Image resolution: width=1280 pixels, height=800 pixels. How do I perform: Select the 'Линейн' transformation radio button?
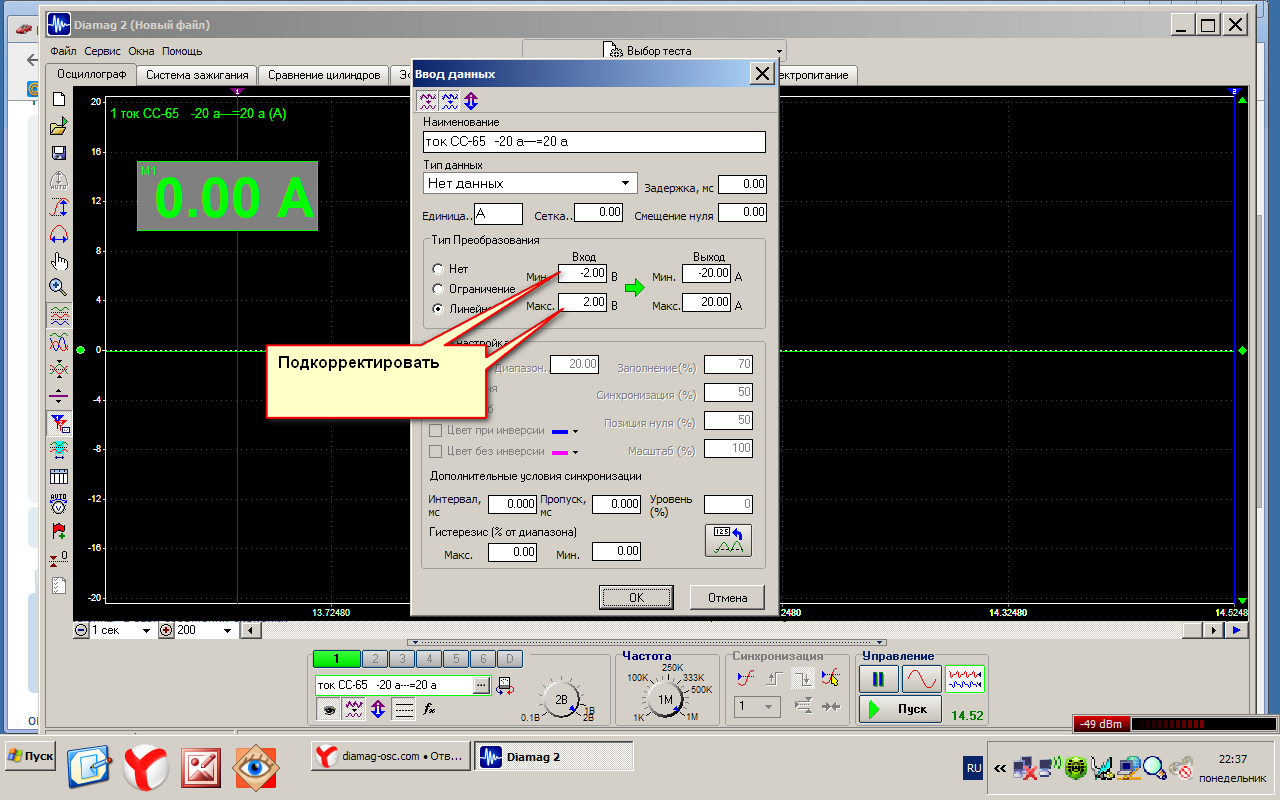click(x=437, y=309)
